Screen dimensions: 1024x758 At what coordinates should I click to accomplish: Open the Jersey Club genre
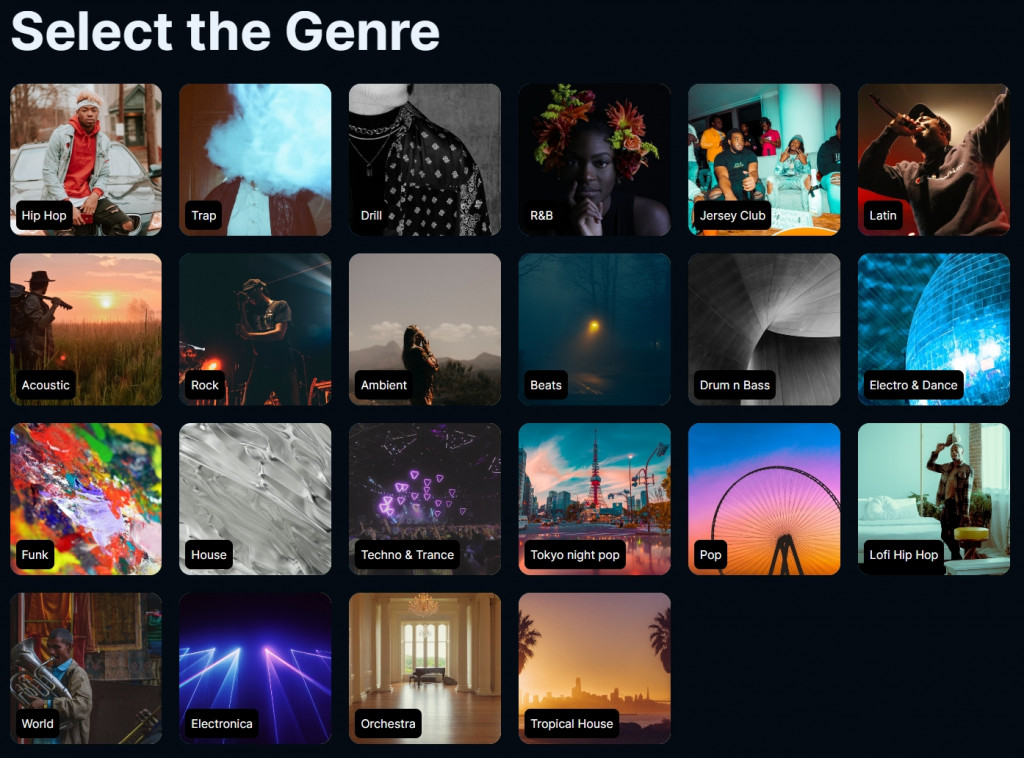(764, 159)
